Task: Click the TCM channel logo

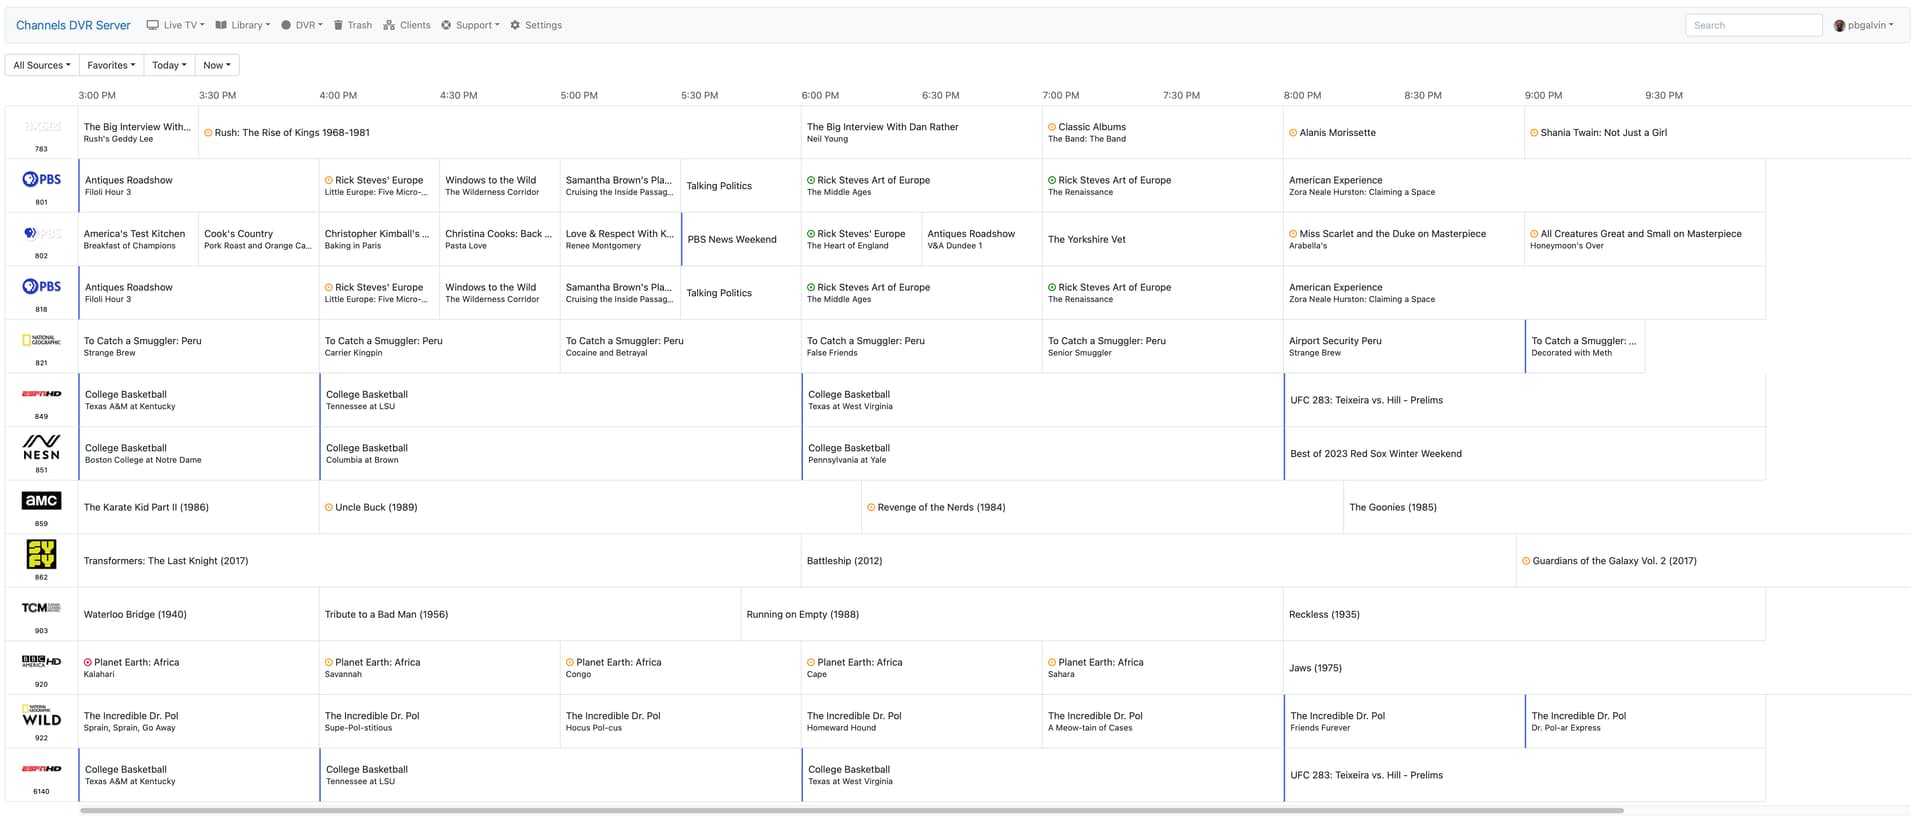Action: (41, 608)
